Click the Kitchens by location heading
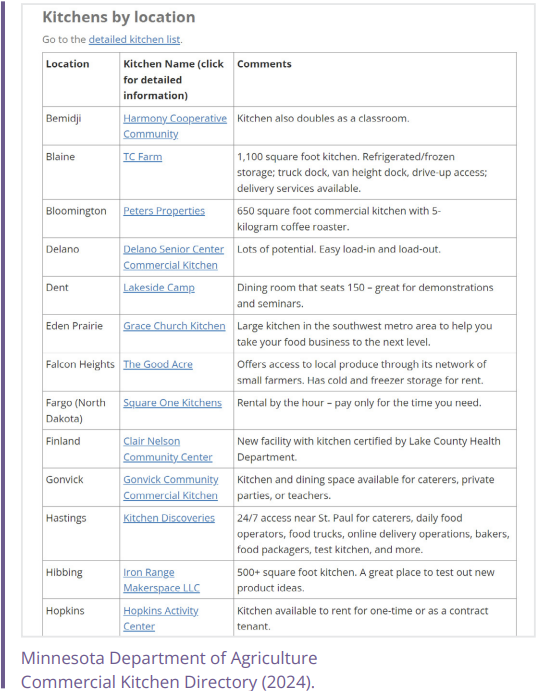This screenshot has height=691, width=537. tap(119, 17)
